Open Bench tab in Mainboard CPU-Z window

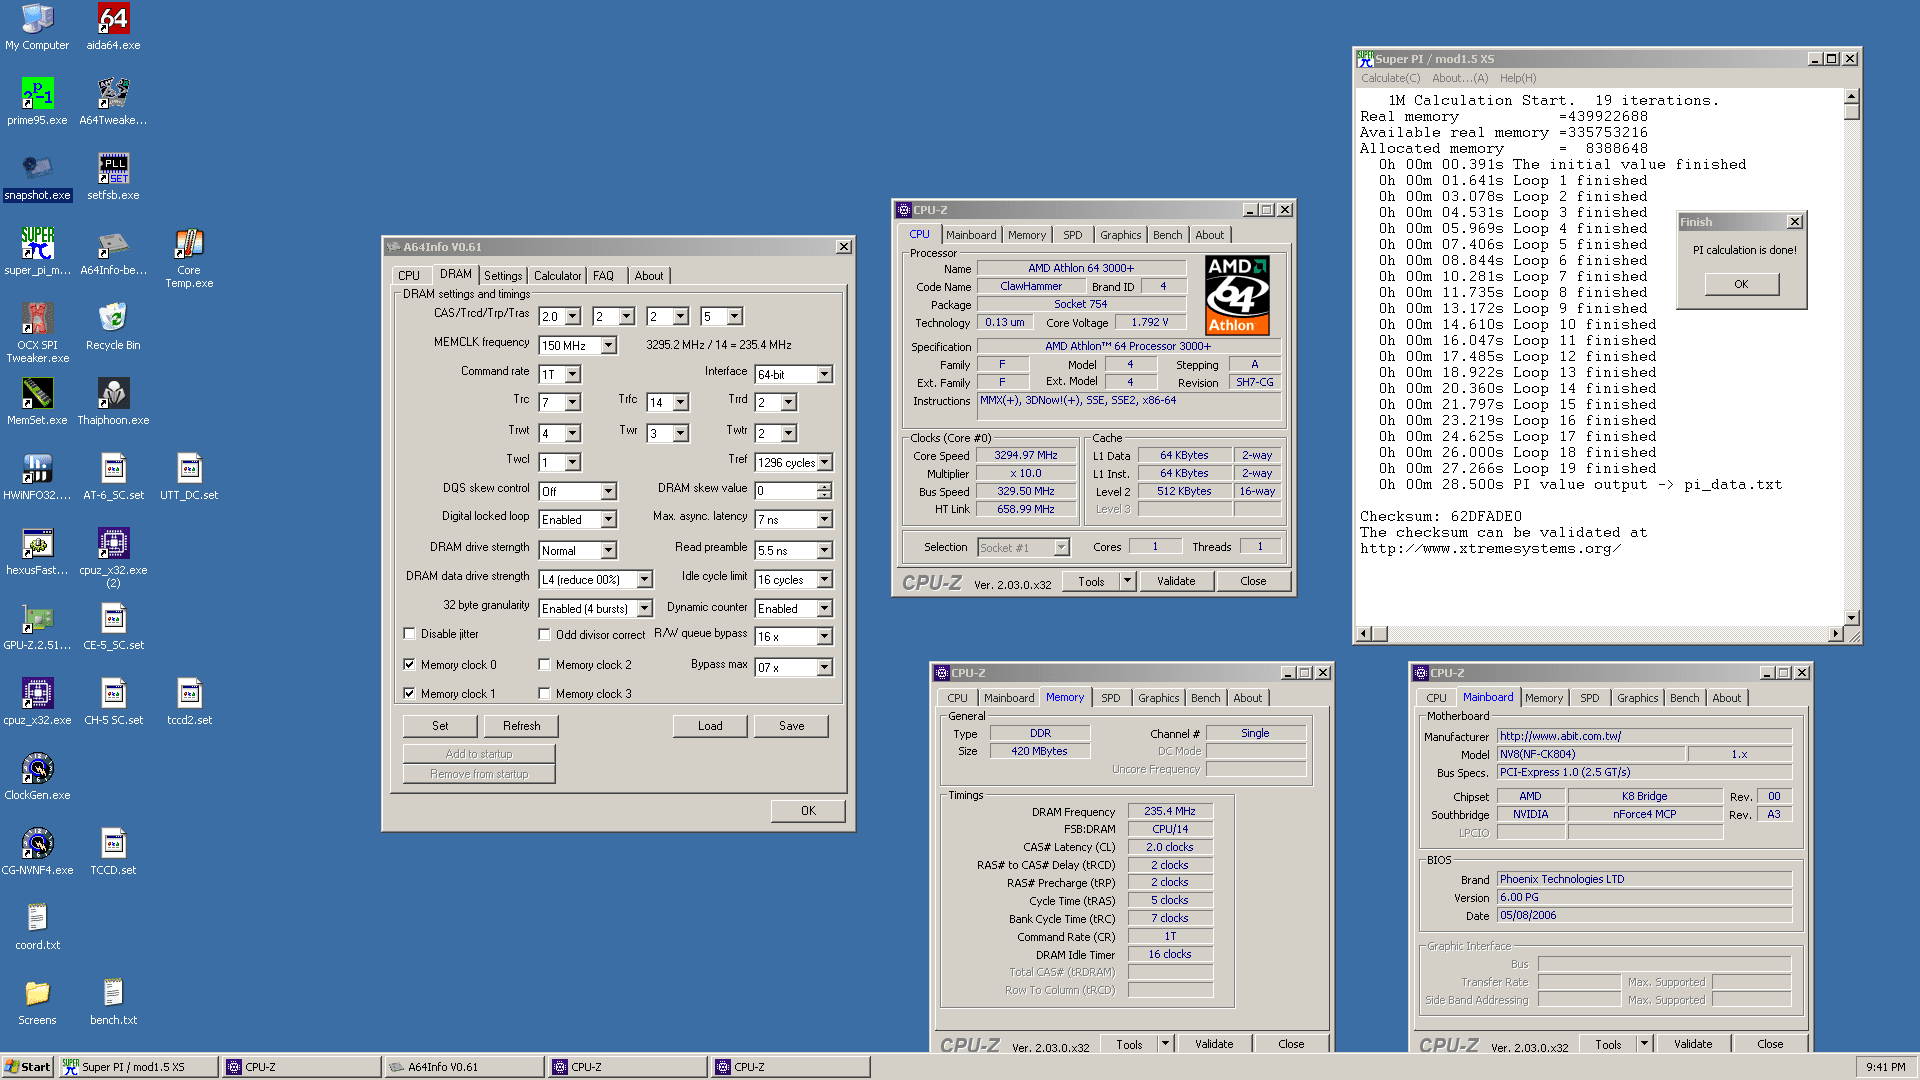click(x=1684, y=698)
